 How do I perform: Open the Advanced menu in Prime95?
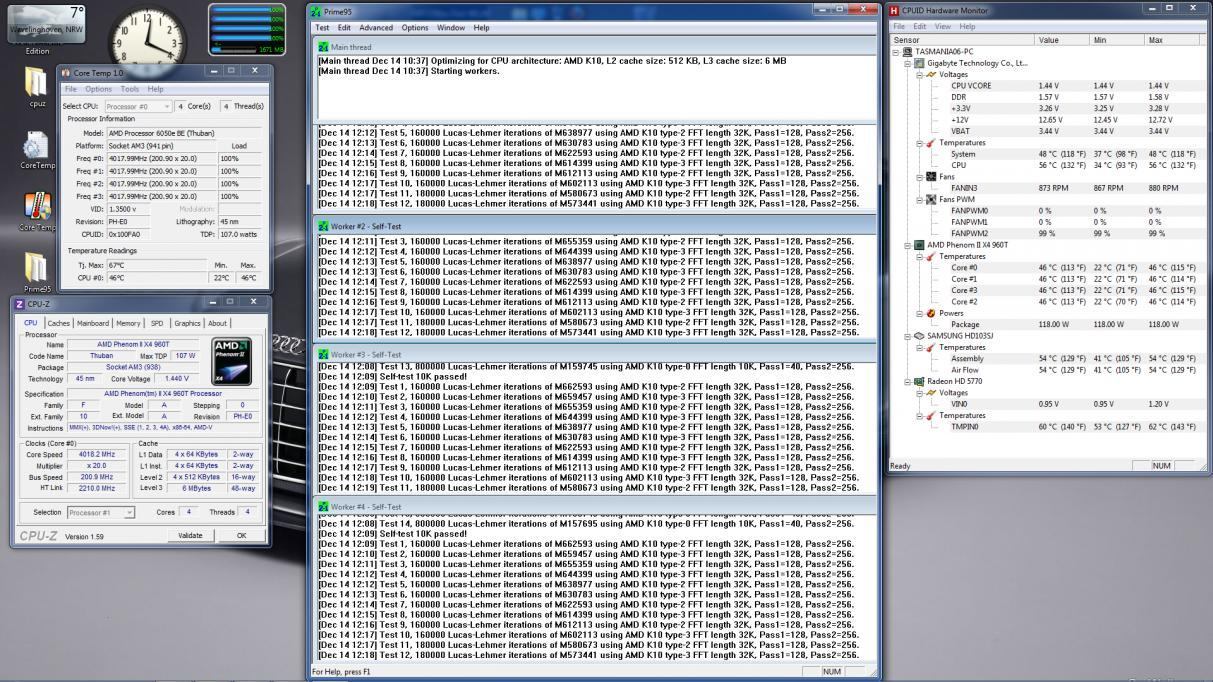pos(376,28)
